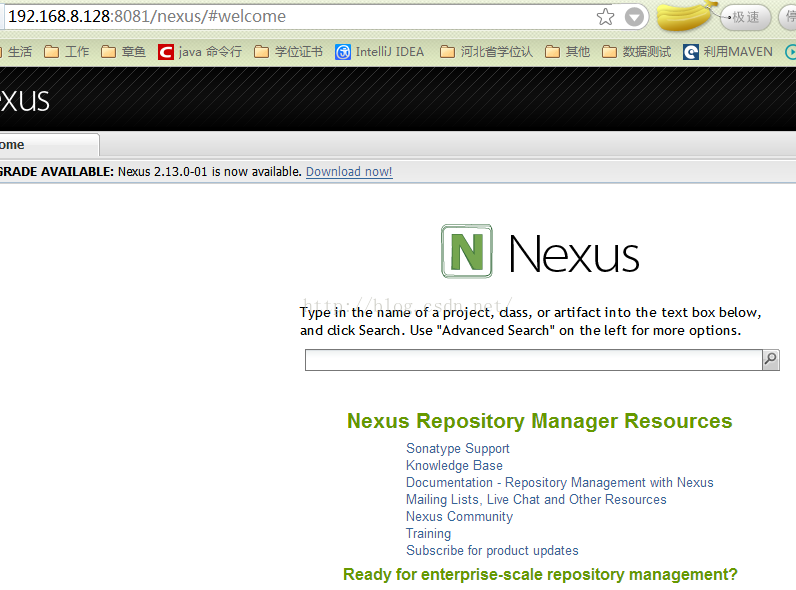The height and width of the screenshot is (590, 796).
Task: Click the bookmark star icon in address bar
Action: click(x=605, y=17)
